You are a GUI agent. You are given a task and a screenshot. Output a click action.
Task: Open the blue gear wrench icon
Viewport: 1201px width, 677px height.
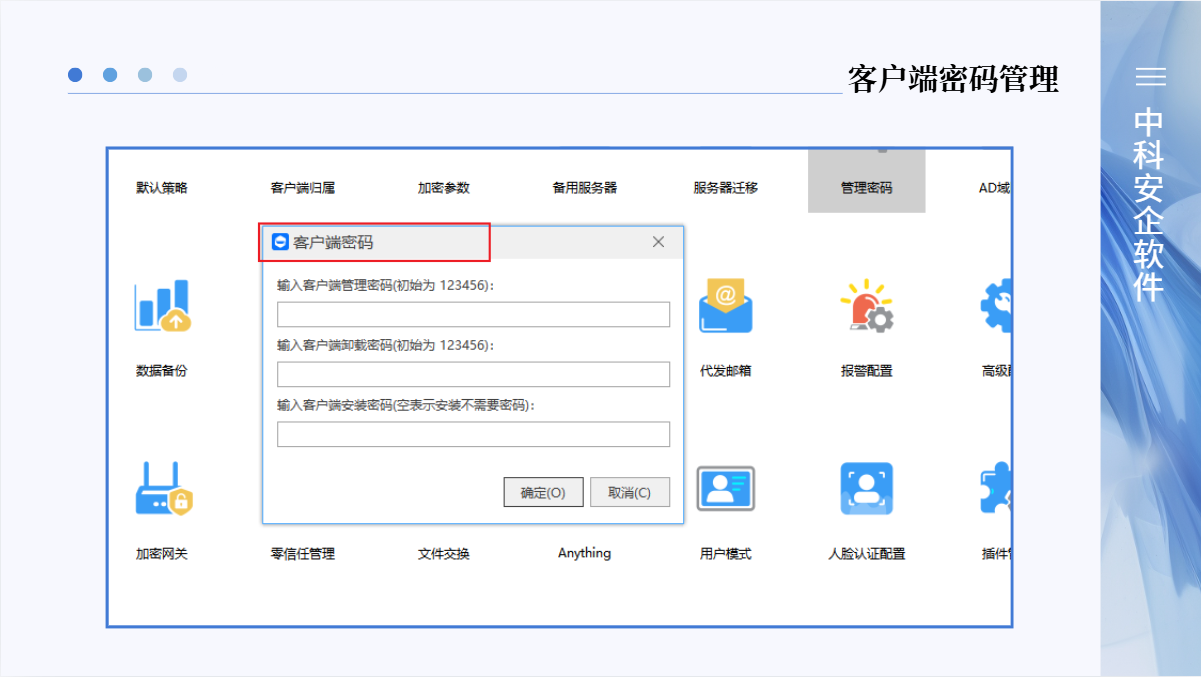(996, 306)
